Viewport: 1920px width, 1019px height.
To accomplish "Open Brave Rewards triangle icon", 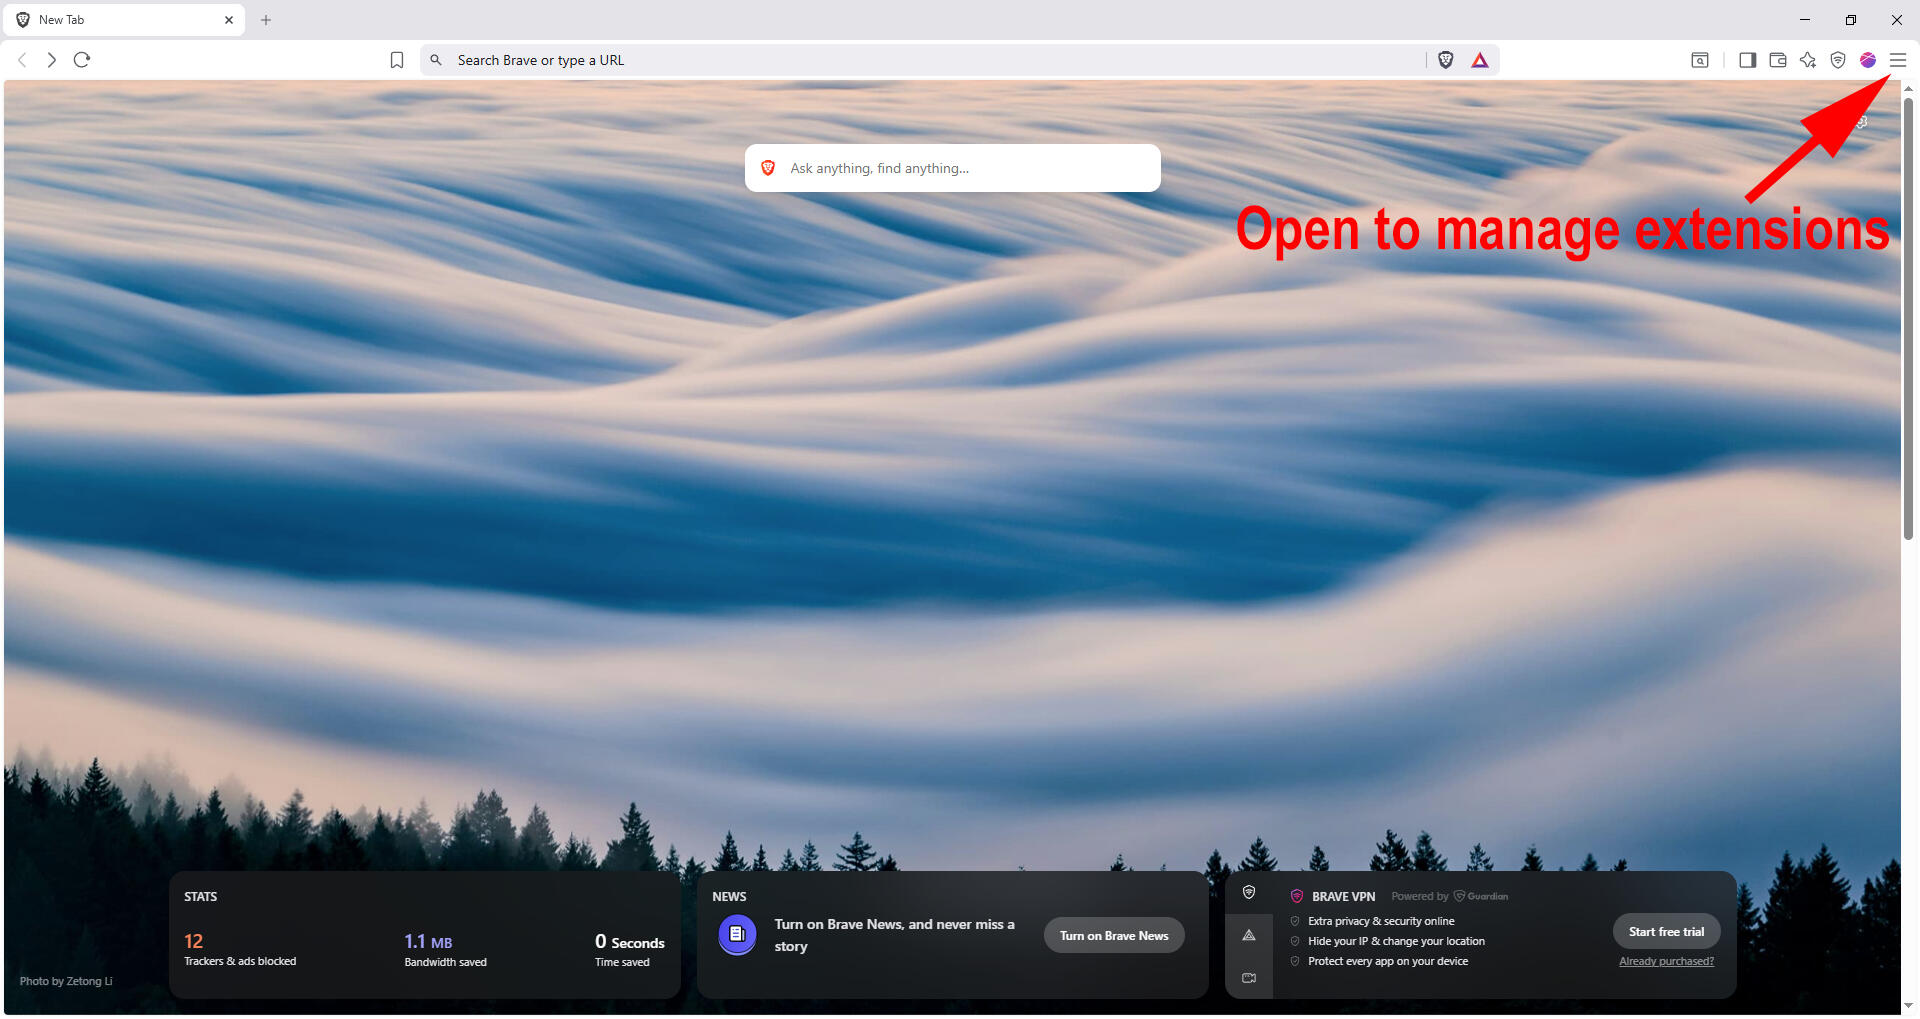I will 1480,60.
